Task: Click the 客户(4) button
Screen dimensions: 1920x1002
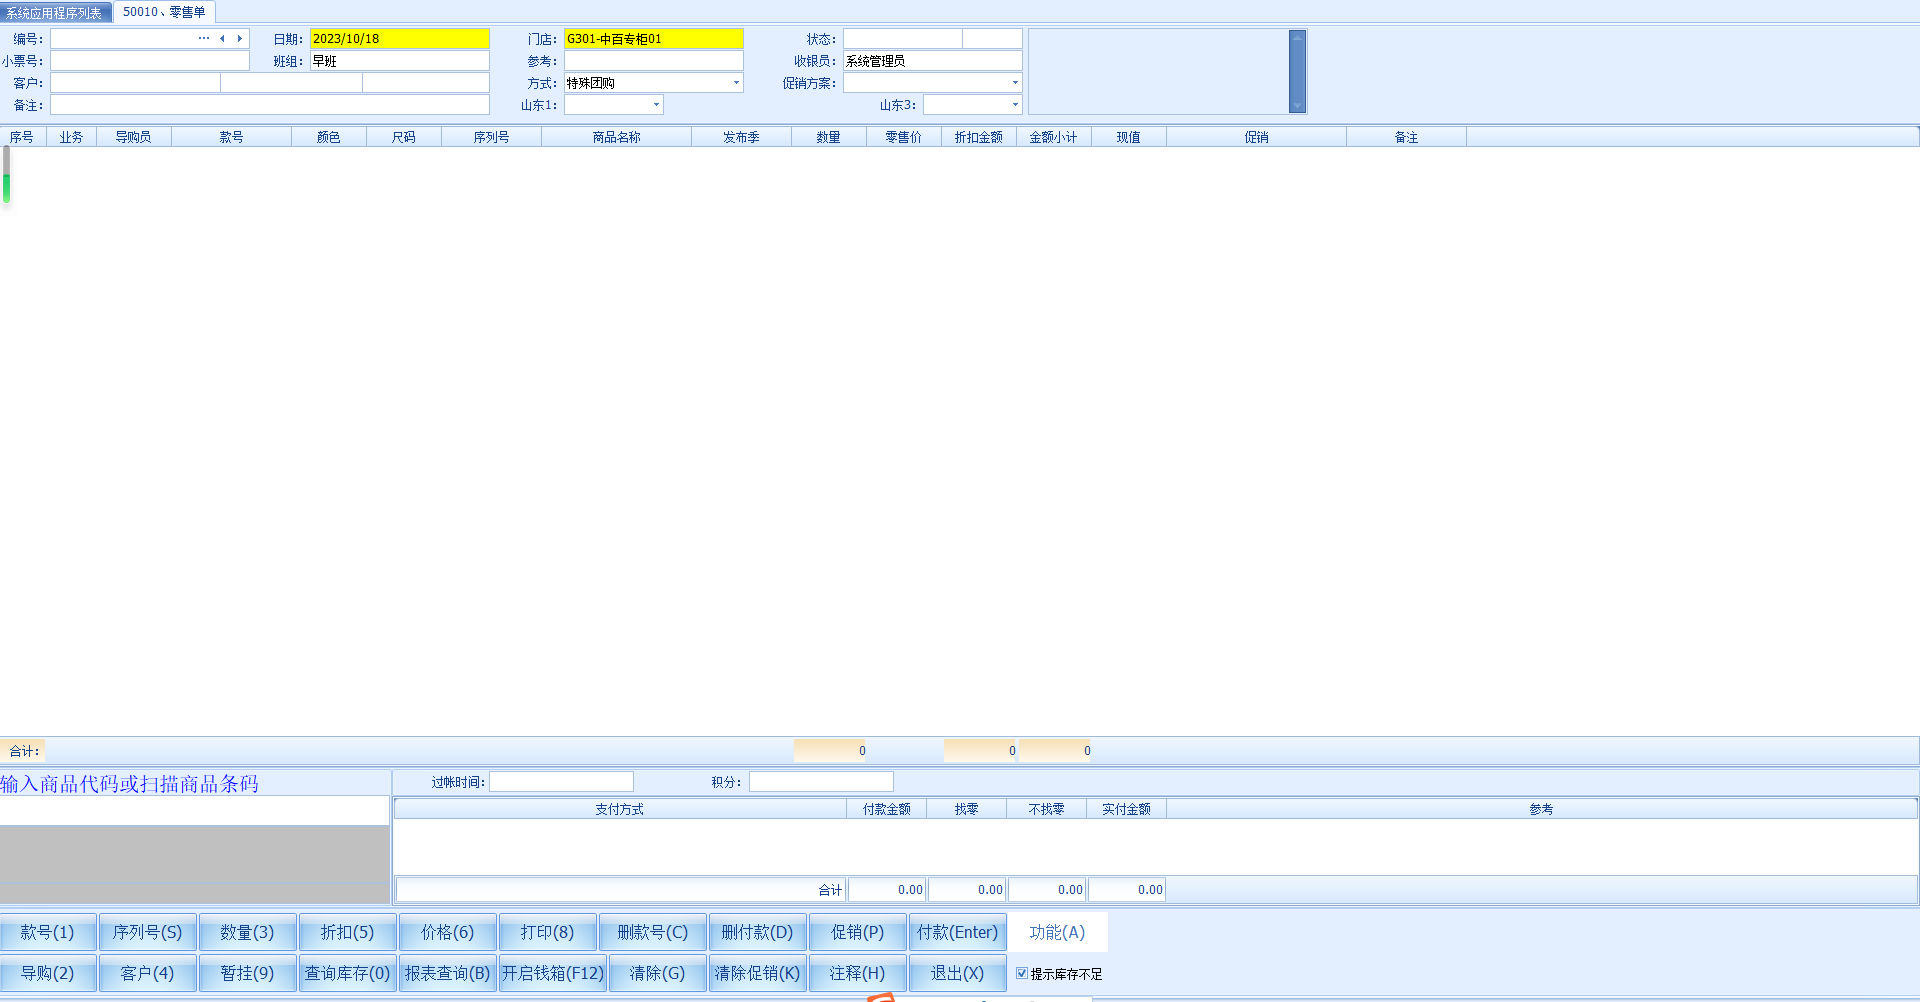Action: pyautogui.click(x=148, y=973)
